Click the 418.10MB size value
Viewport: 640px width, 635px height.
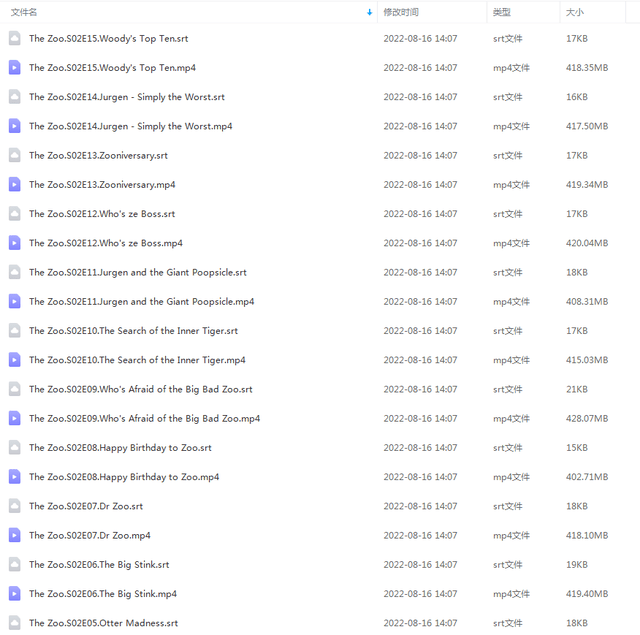587,535
